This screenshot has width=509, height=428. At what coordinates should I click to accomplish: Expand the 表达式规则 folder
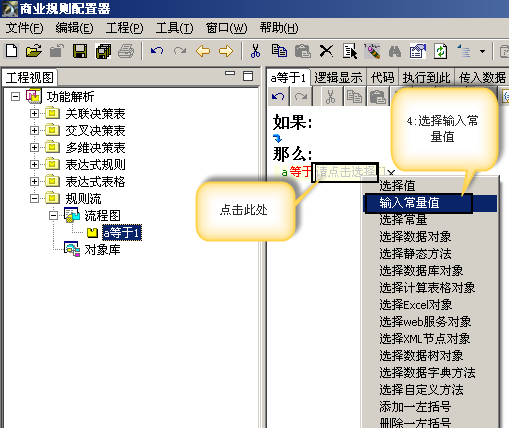coord(34,164)
